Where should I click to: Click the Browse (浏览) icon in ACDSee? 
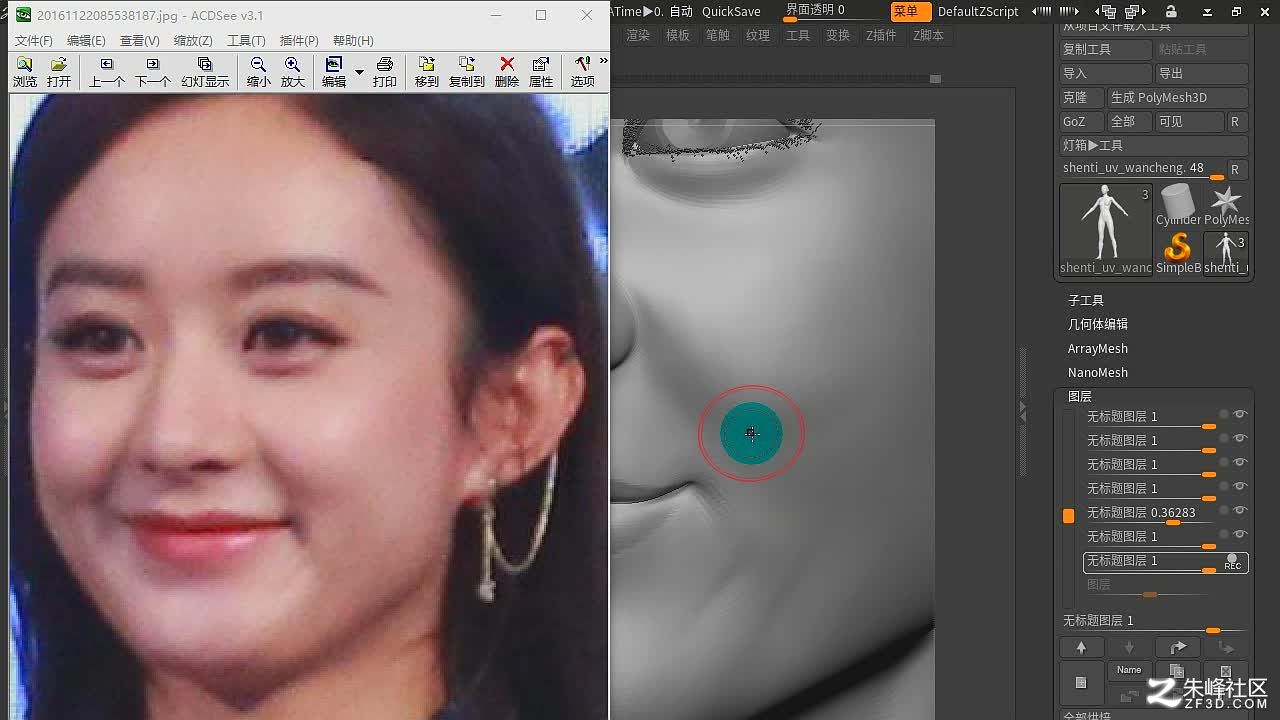[25, 72]
